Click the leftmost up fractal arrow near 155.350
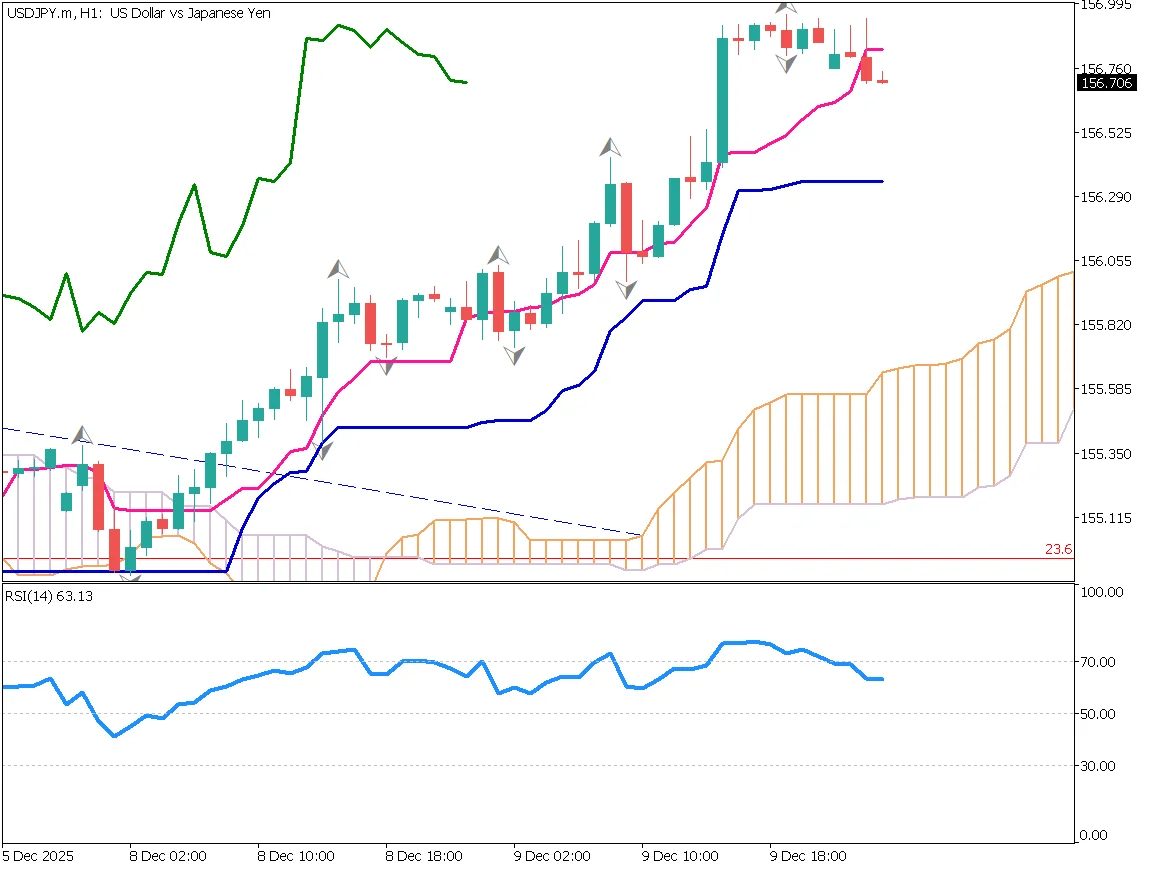 coord(82,435)
